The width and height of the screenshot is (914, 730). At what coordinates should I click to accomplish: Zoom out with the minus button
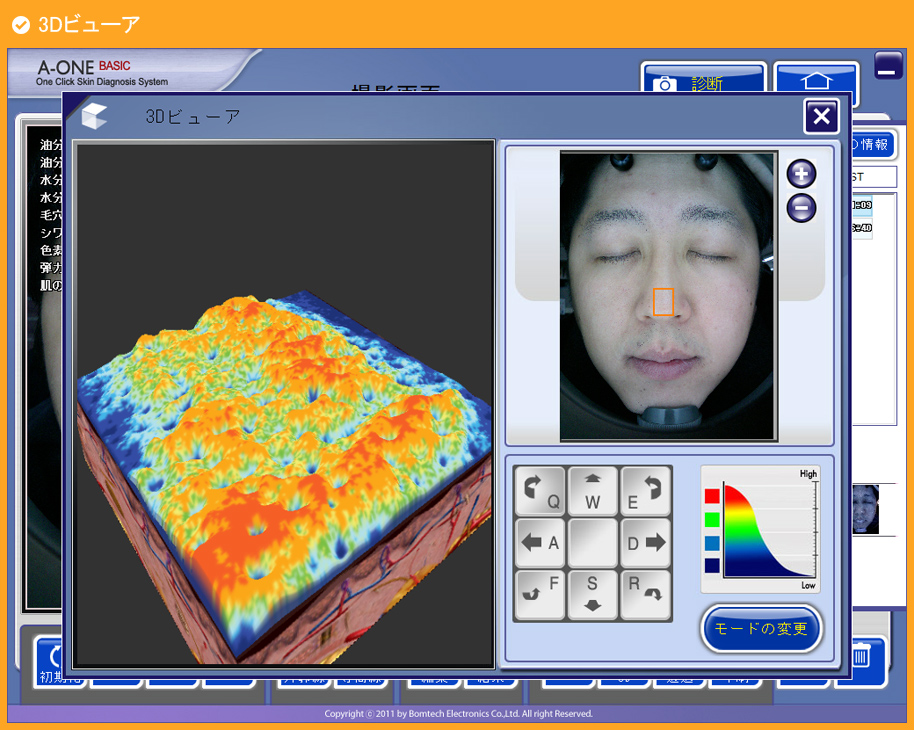tap(801, 208)
